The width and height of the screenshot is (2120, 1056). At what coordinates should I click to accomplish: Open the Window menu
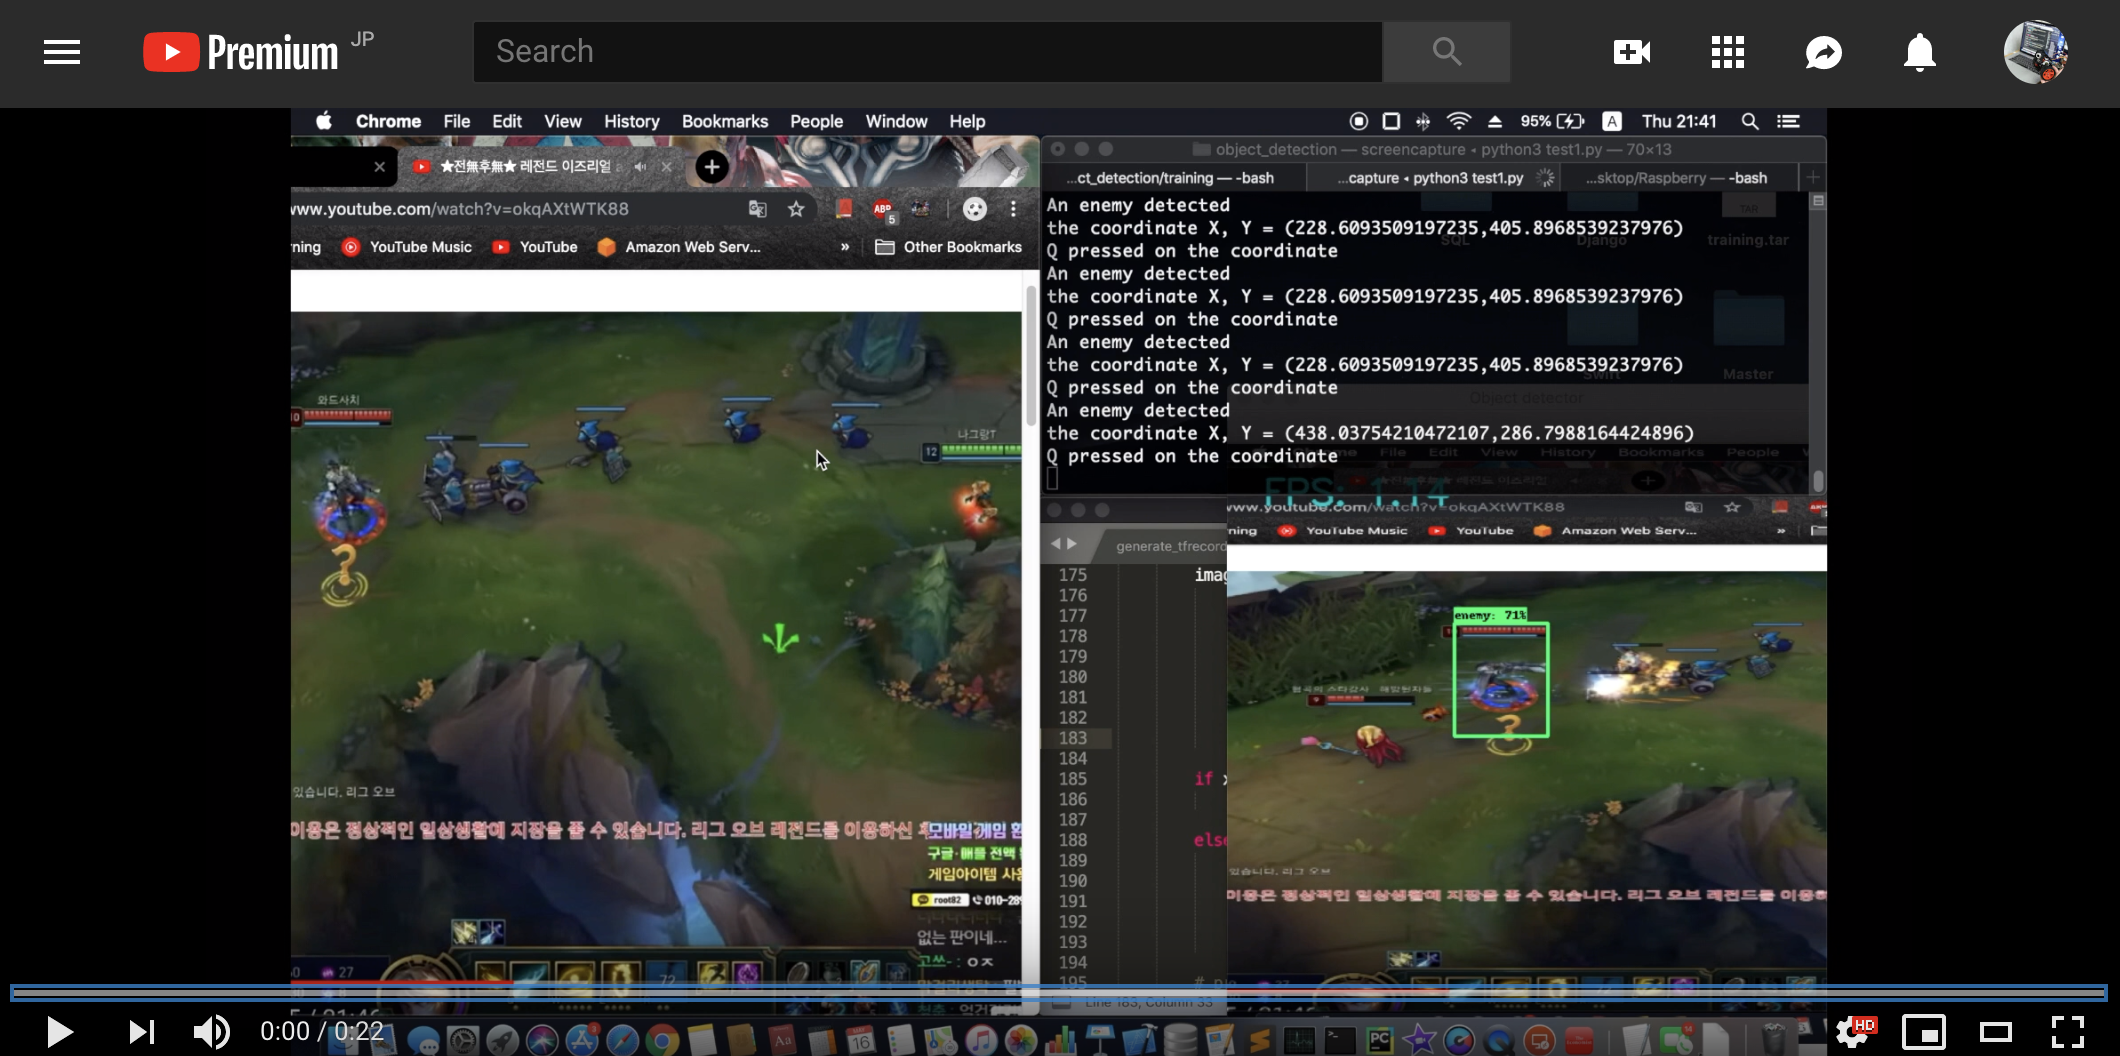click(x=897, y=121)
